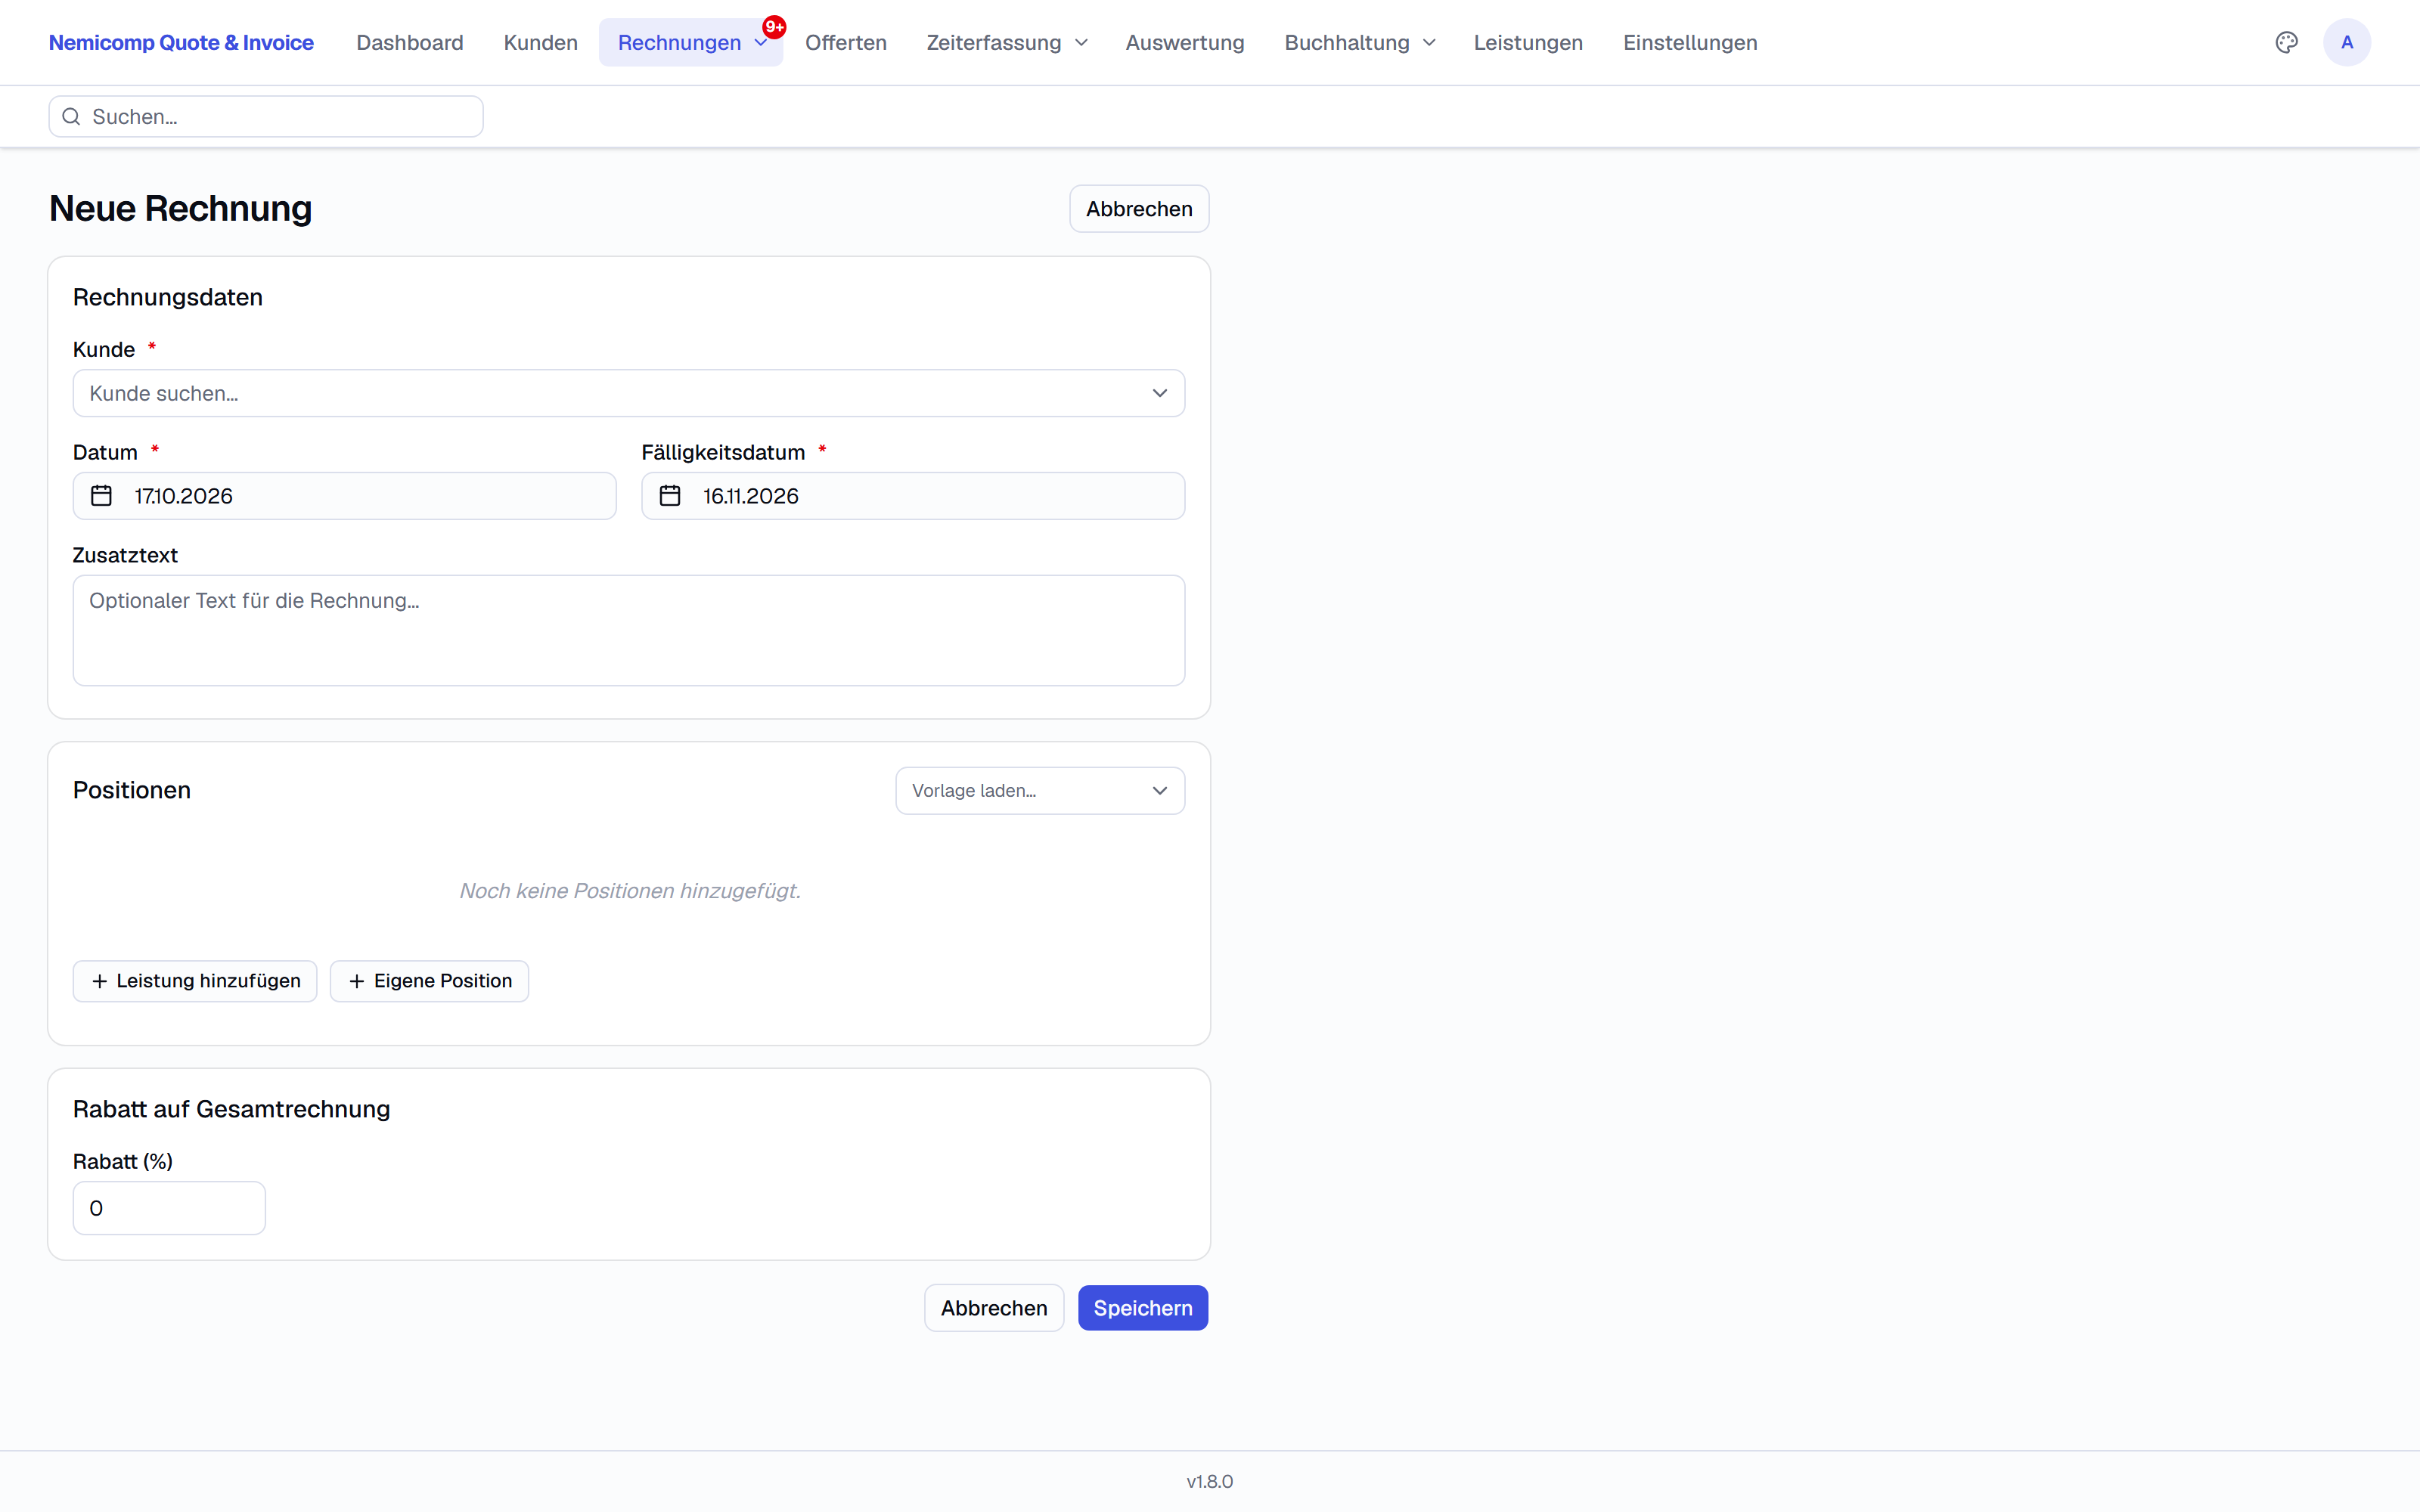Open the user avatar menu
The height and width of the screenshot is (1512, 2420).
coord(2346,42)
